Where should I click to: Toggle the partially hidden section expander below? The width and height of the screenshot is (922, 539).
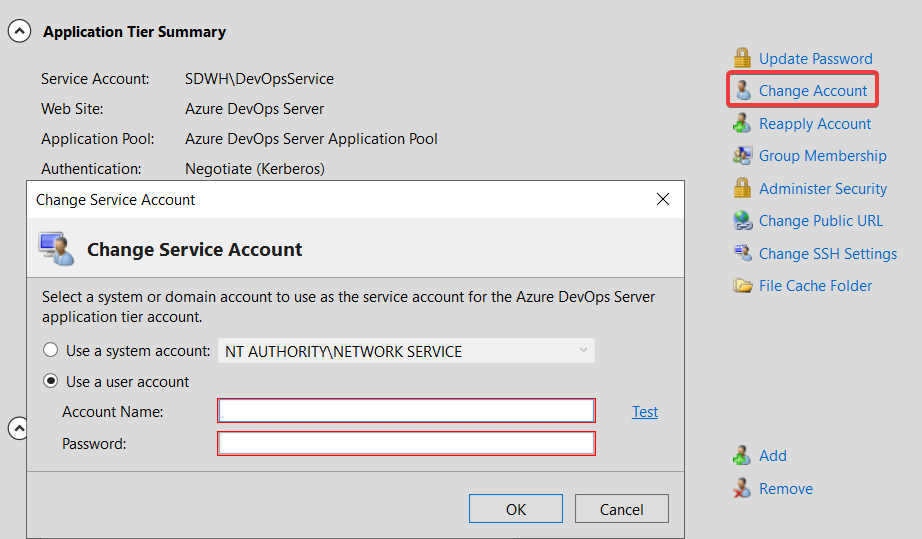tap(17, 428)
